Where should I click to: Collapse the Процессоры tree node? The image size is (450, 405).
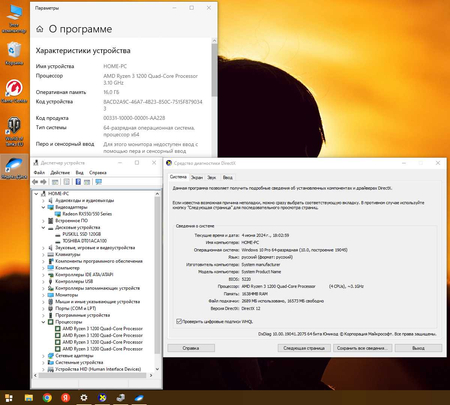[x=43, y=322]
